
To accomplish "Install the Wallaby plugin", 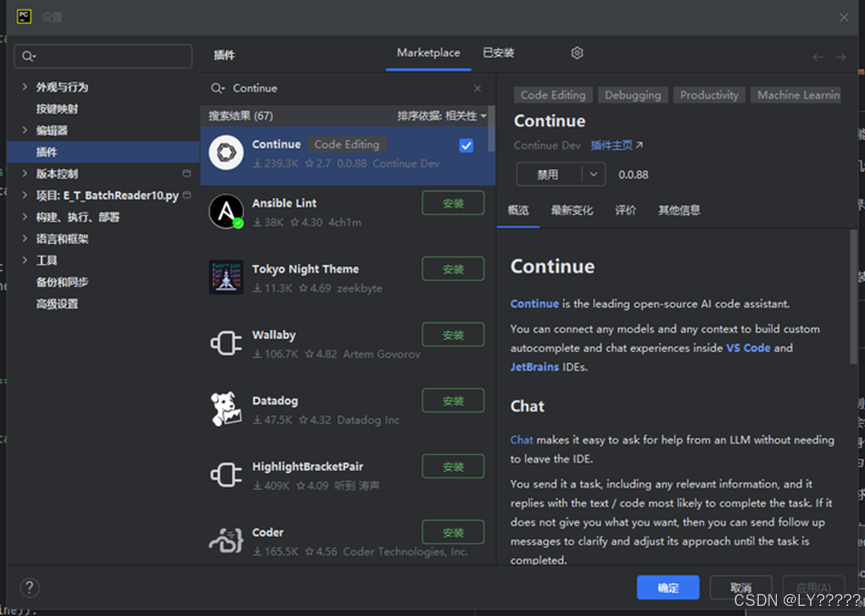I will 453,335.
